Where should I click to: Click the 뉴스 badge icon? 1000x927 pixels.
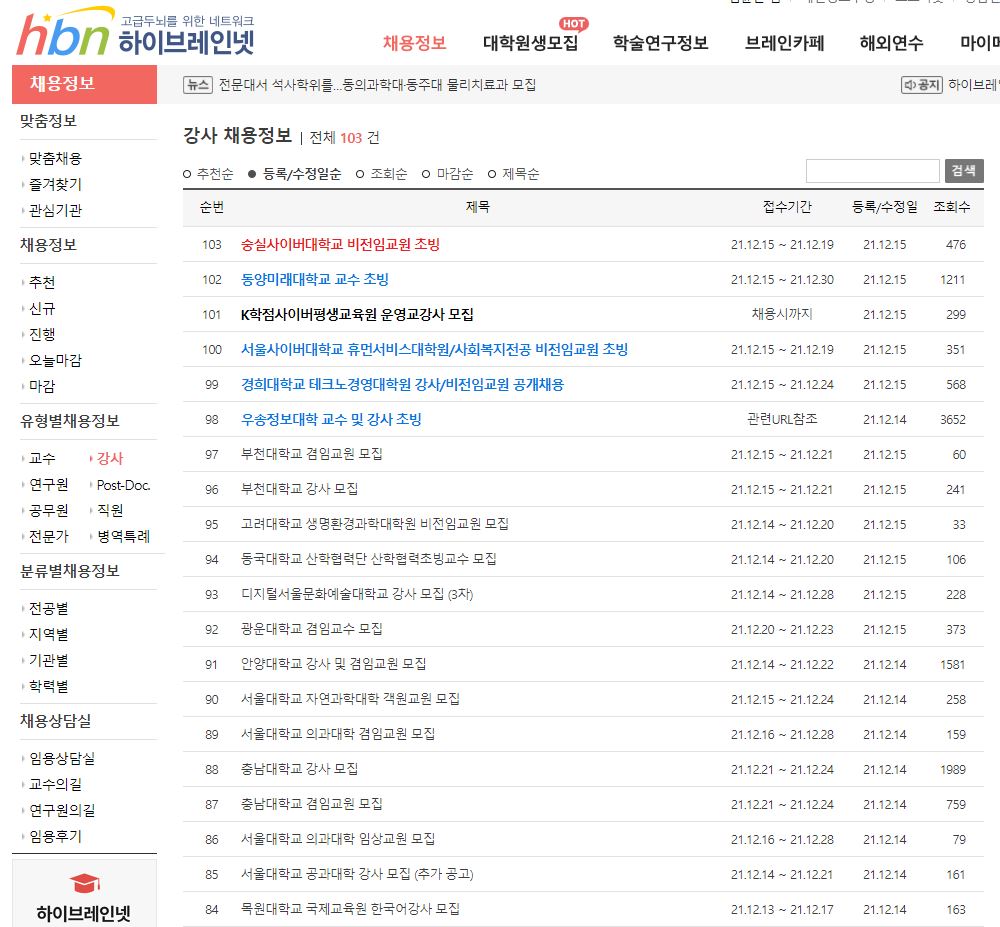coord(198,85)
